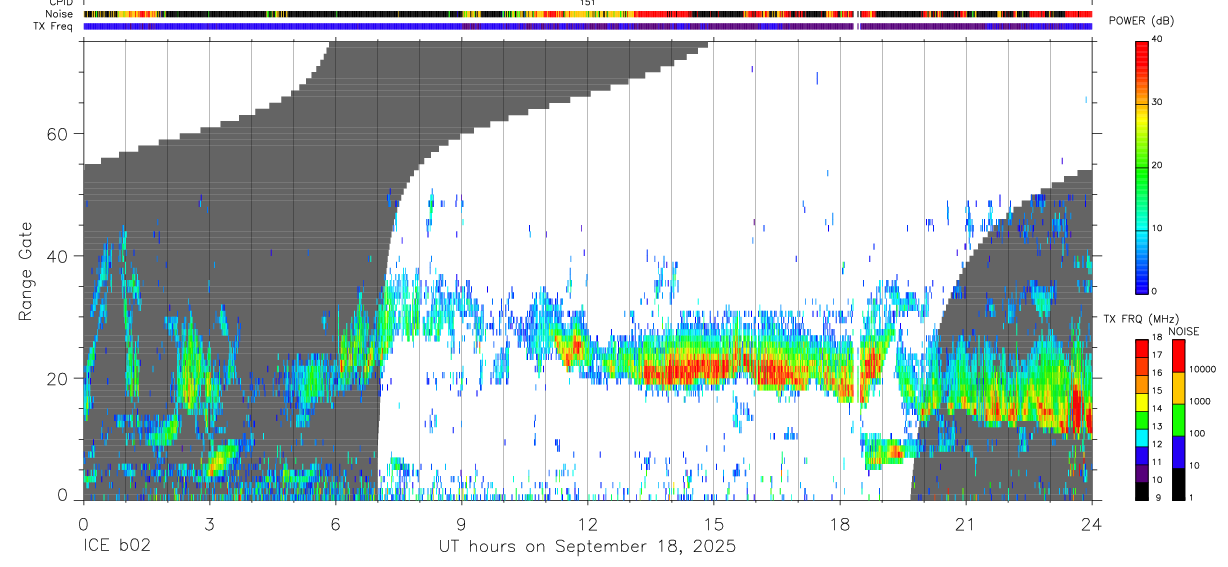The width and height of the screenshot is (1228, 567).
Task: Click the 30 label on power colorbar
Action: coord(1158,103)
